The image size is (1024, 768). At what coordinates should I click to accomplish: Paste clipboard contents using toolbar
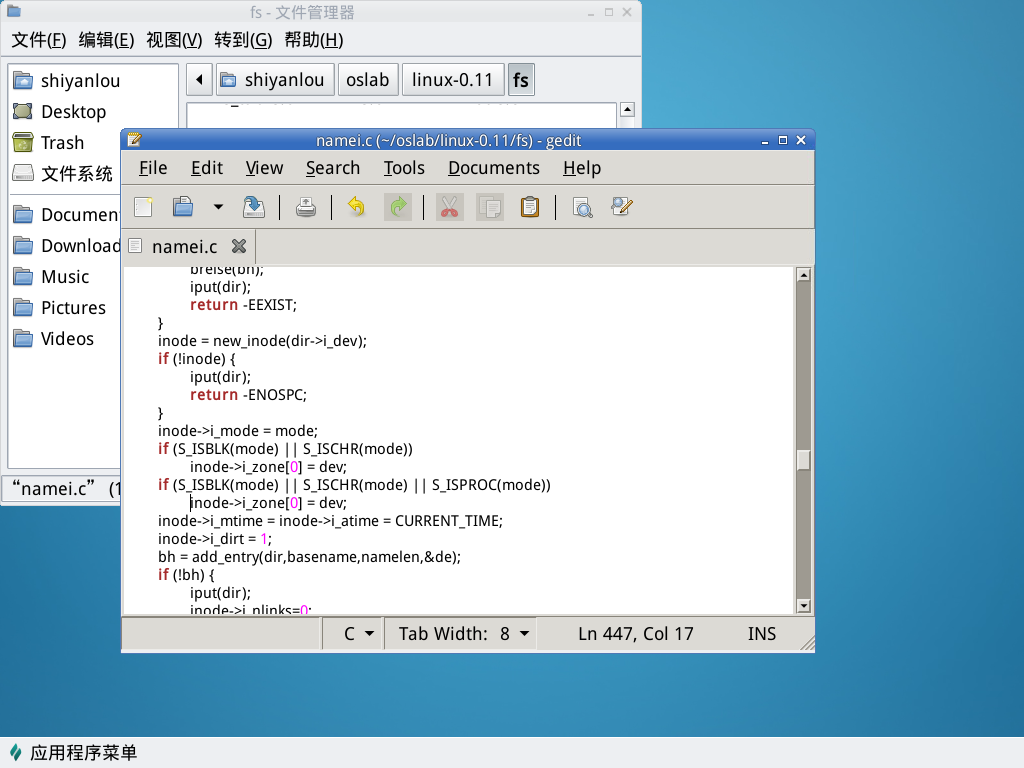[x=530, y=207]
